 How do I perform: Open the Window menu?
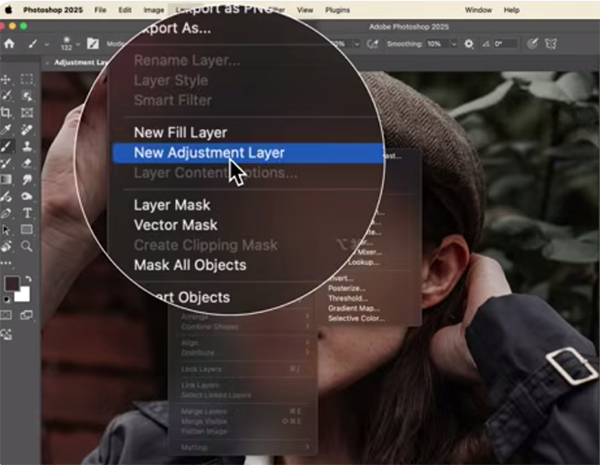click(x=478, y=10)
